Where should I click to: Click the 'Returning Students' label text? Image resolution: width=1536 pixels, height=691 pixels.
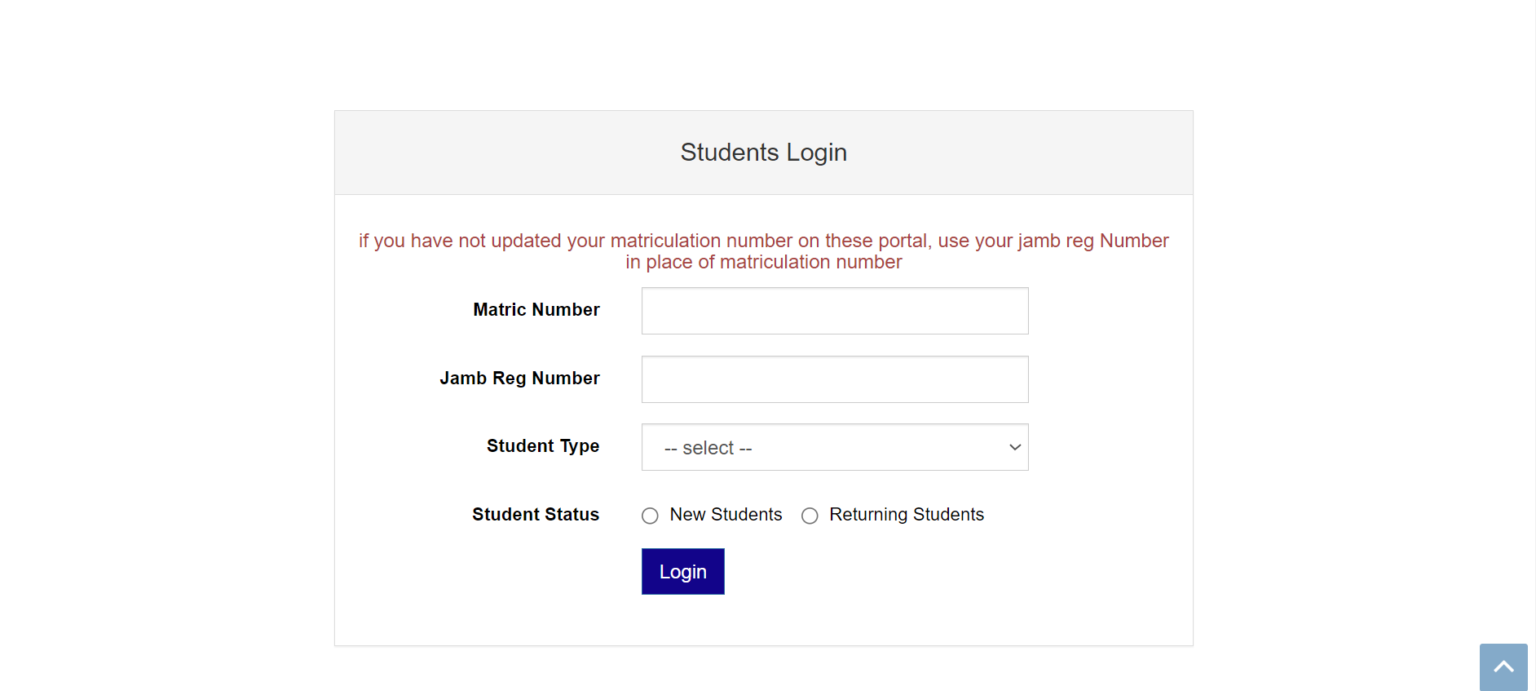pos(906,514)
